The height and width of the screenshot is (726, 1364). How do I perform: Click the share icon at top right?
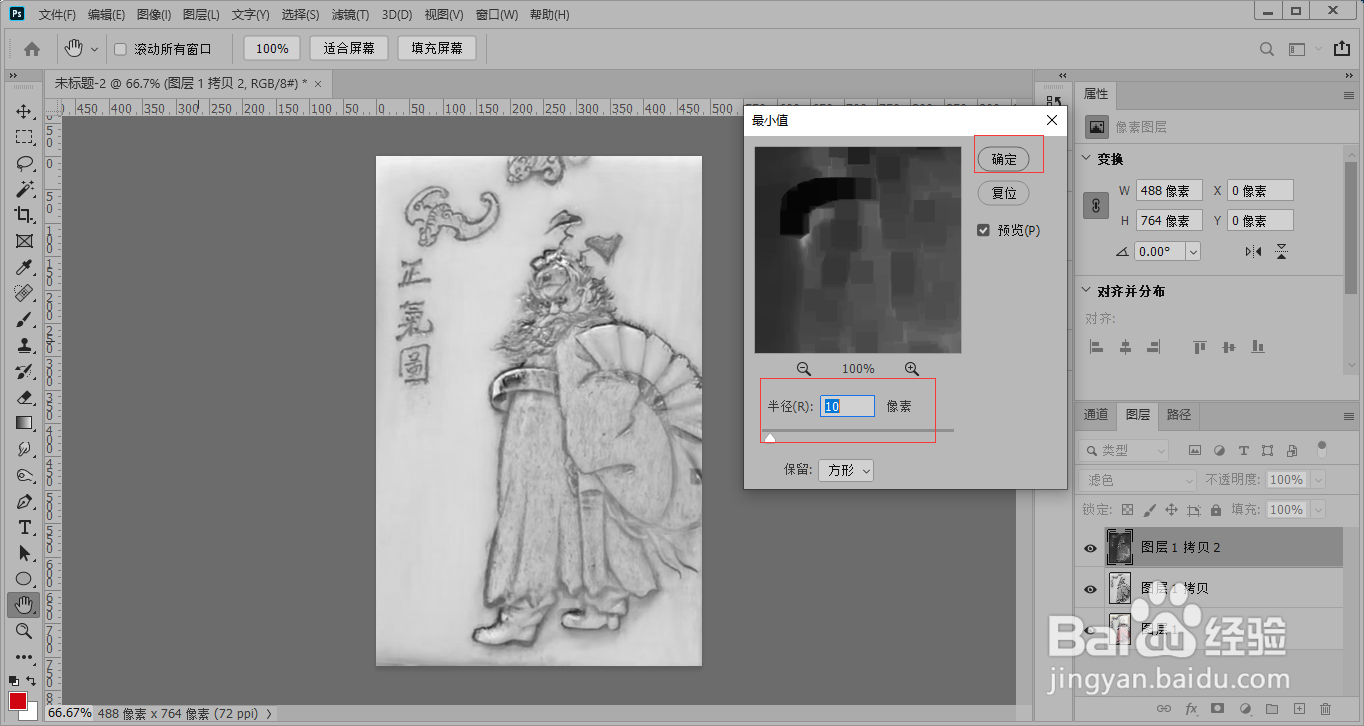(x=1342, y=49)
